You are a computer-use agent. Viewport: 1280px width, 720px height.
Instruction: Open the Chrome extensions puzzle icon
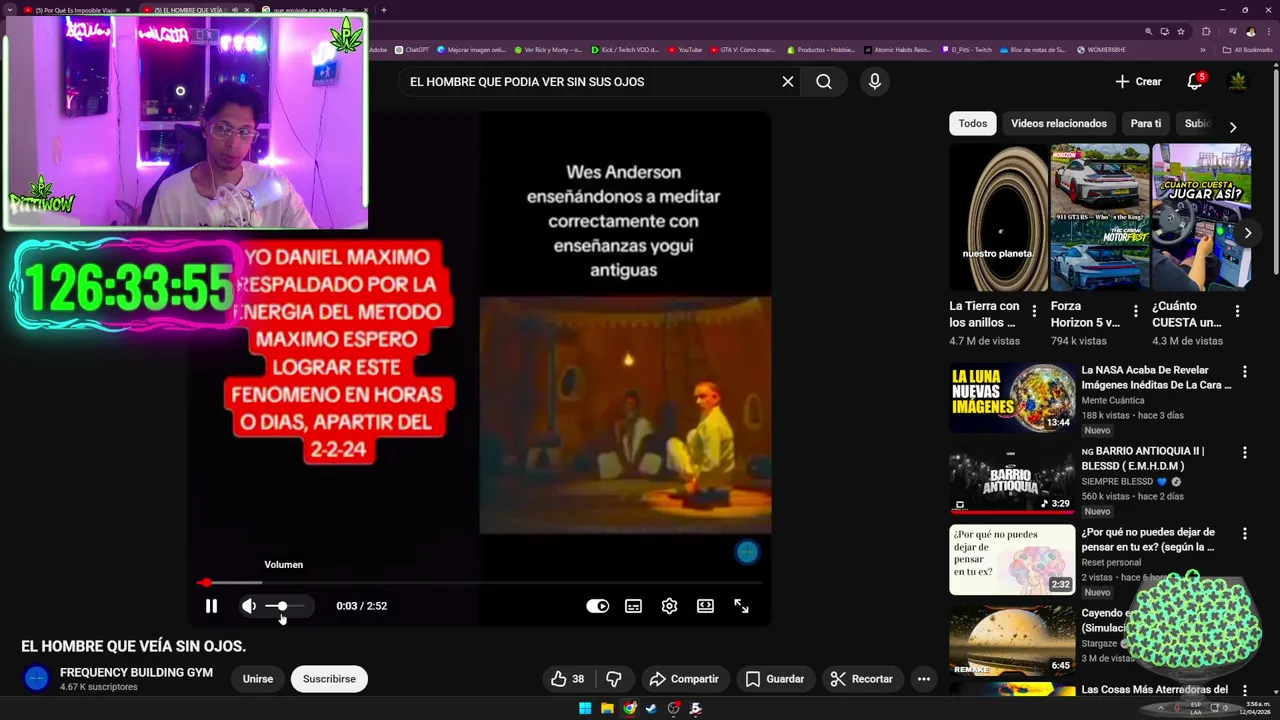pyautogui.click(x=1206, y=32)
